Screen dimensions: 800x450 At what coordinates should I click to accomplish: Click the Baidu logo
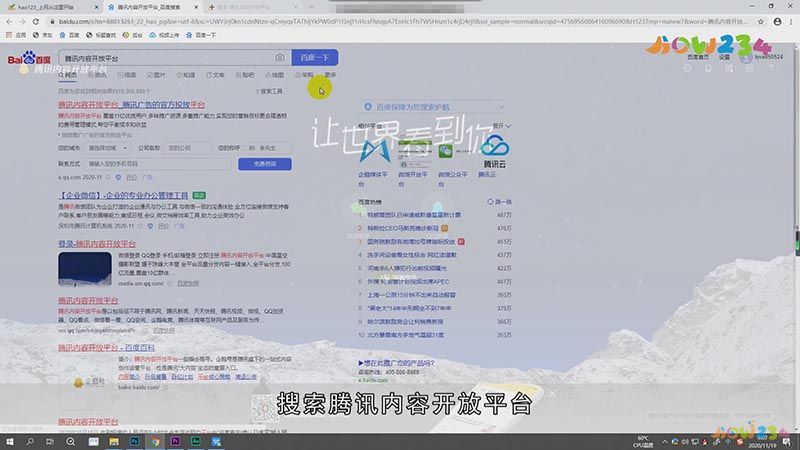pos(29,58)
